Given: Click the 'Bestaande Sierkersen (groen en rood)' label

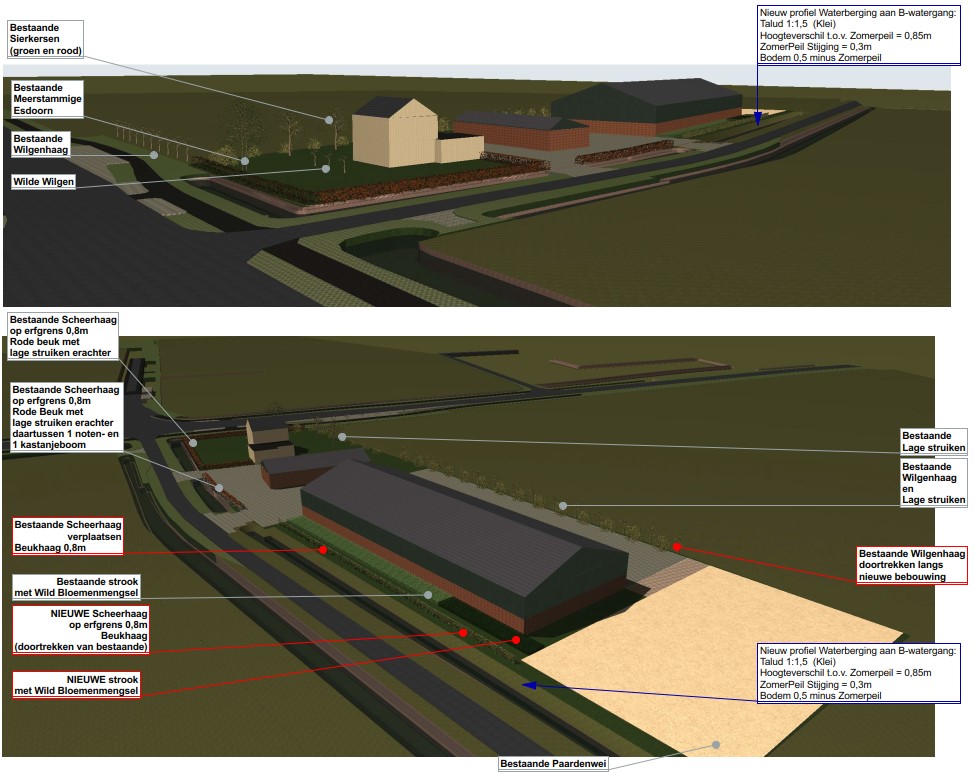Looking at the screenshot, I should [45, 39].
